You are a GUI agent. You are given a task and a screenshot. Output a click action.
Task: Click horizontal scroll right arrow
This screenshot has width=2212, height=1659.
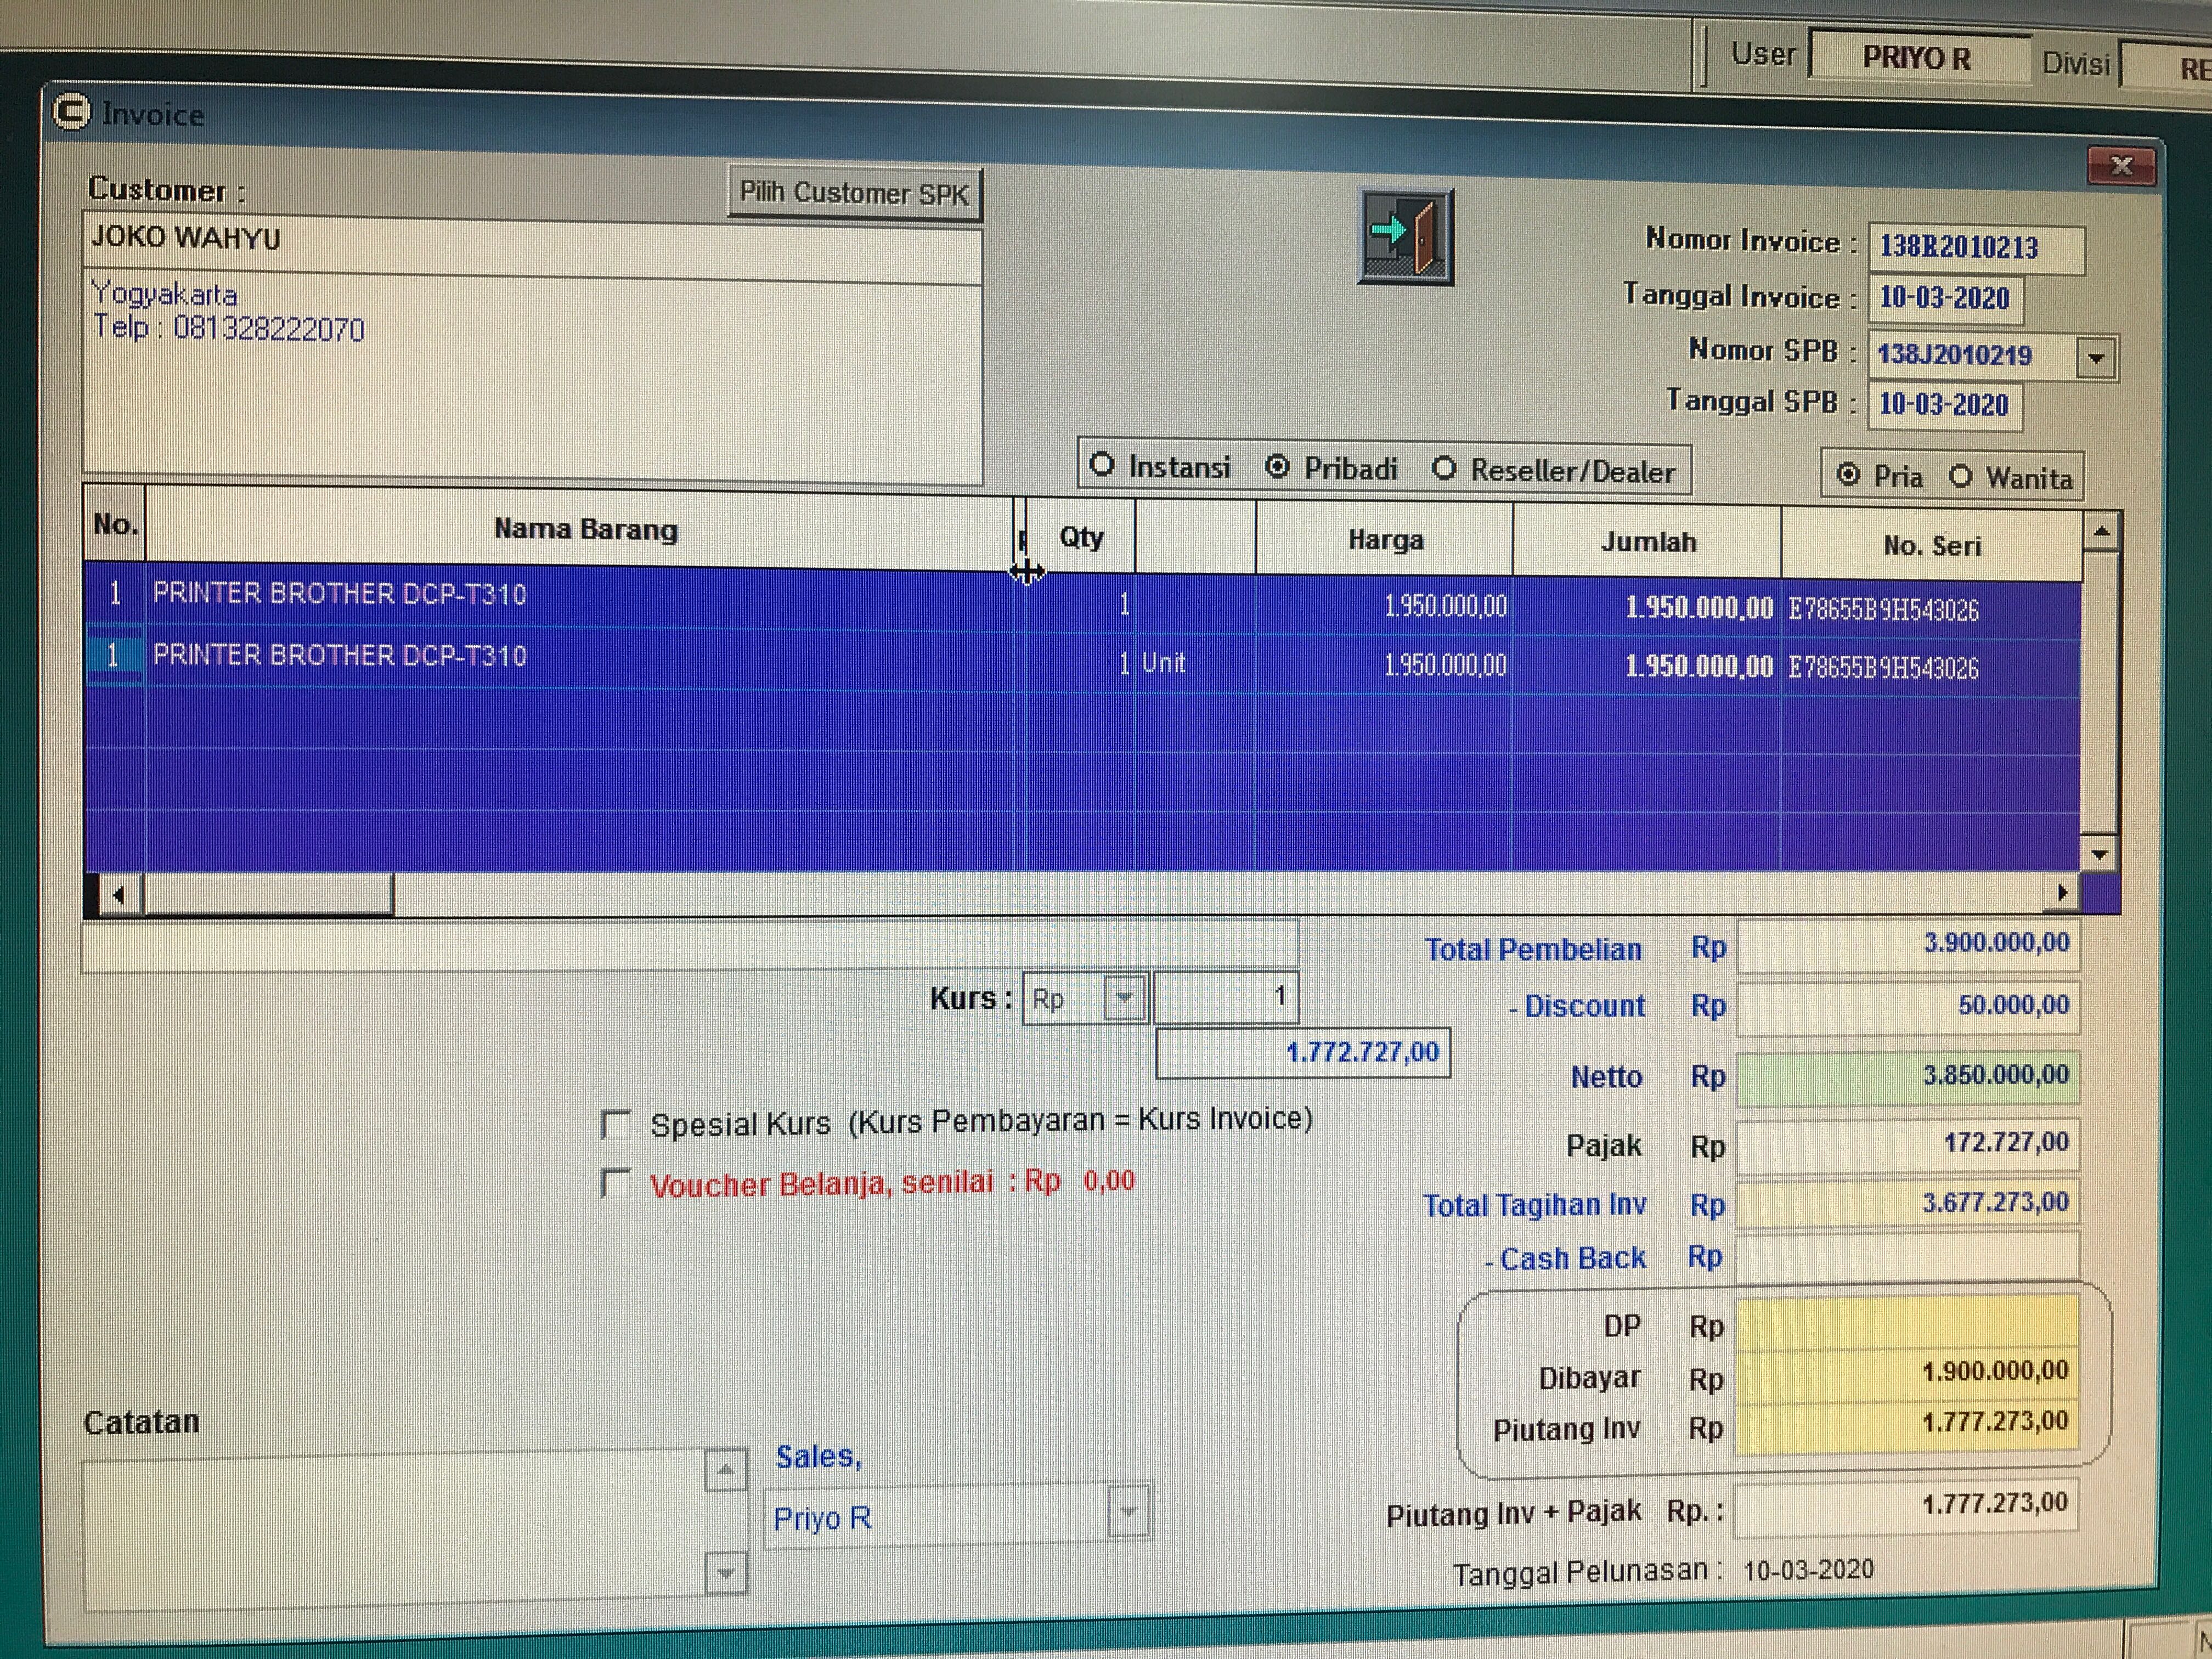[2061, 893]
